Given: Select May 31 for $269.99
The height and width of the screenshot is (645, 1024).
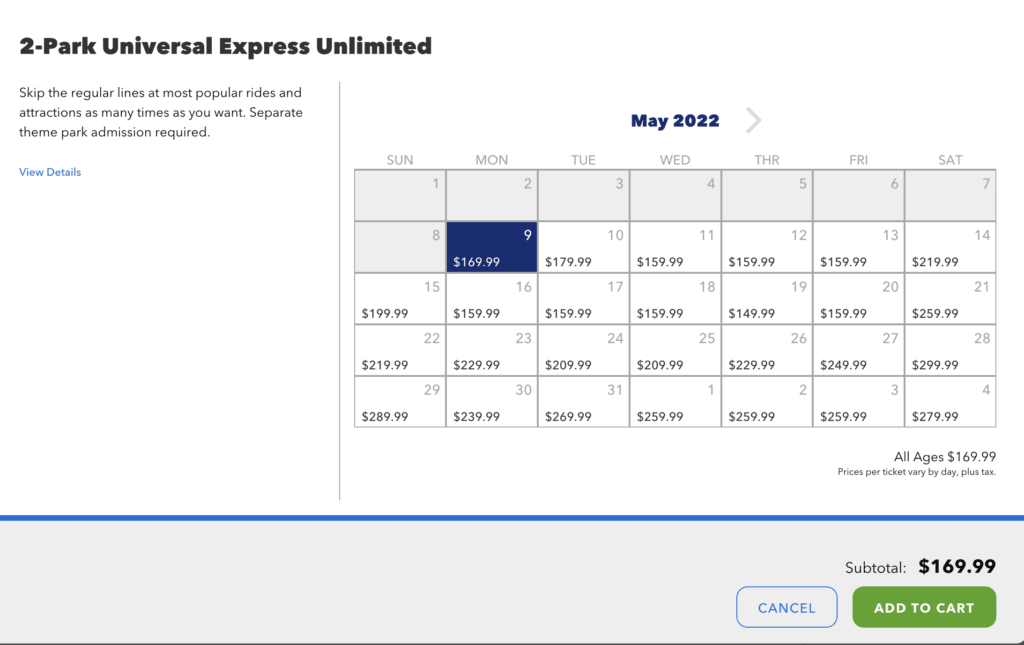Looking at the screenshot, I should pyautogui.click(x=584, y=402).
